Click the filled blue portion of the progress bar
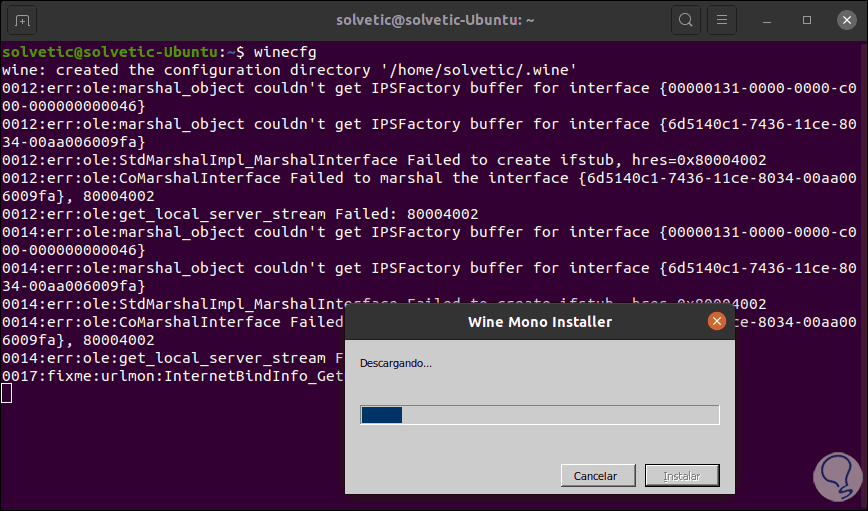Viewport: 868px width, 511px height. (x=381, y=415)
